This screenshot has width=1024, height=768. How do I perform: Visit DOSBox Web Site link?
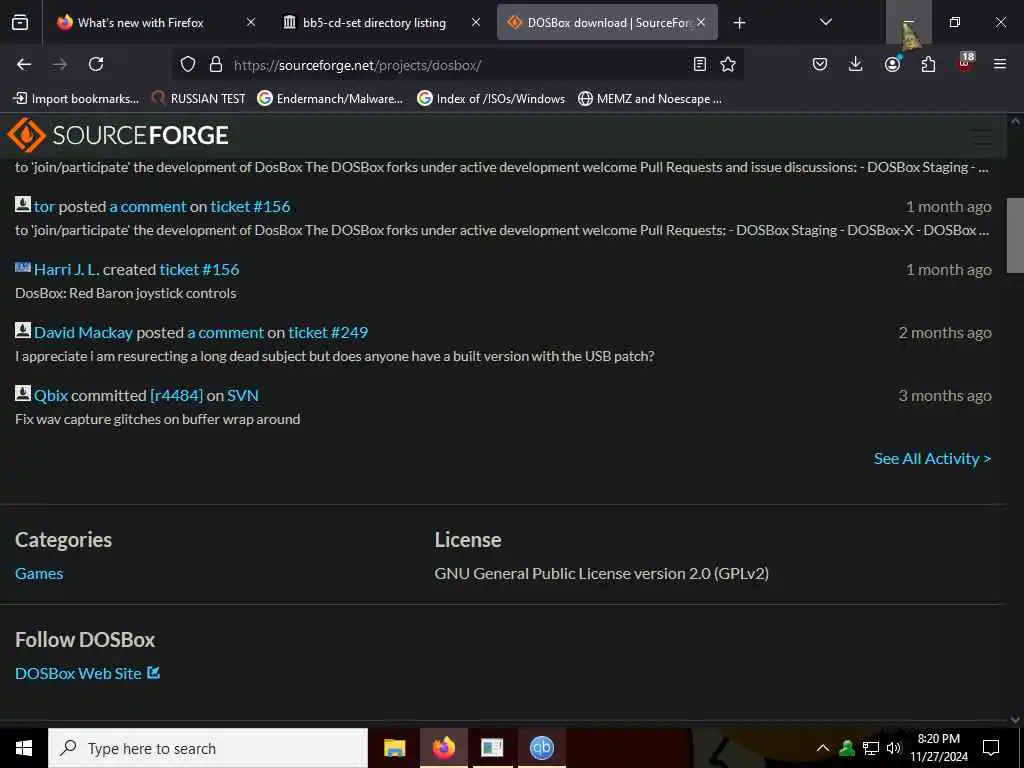78,673
